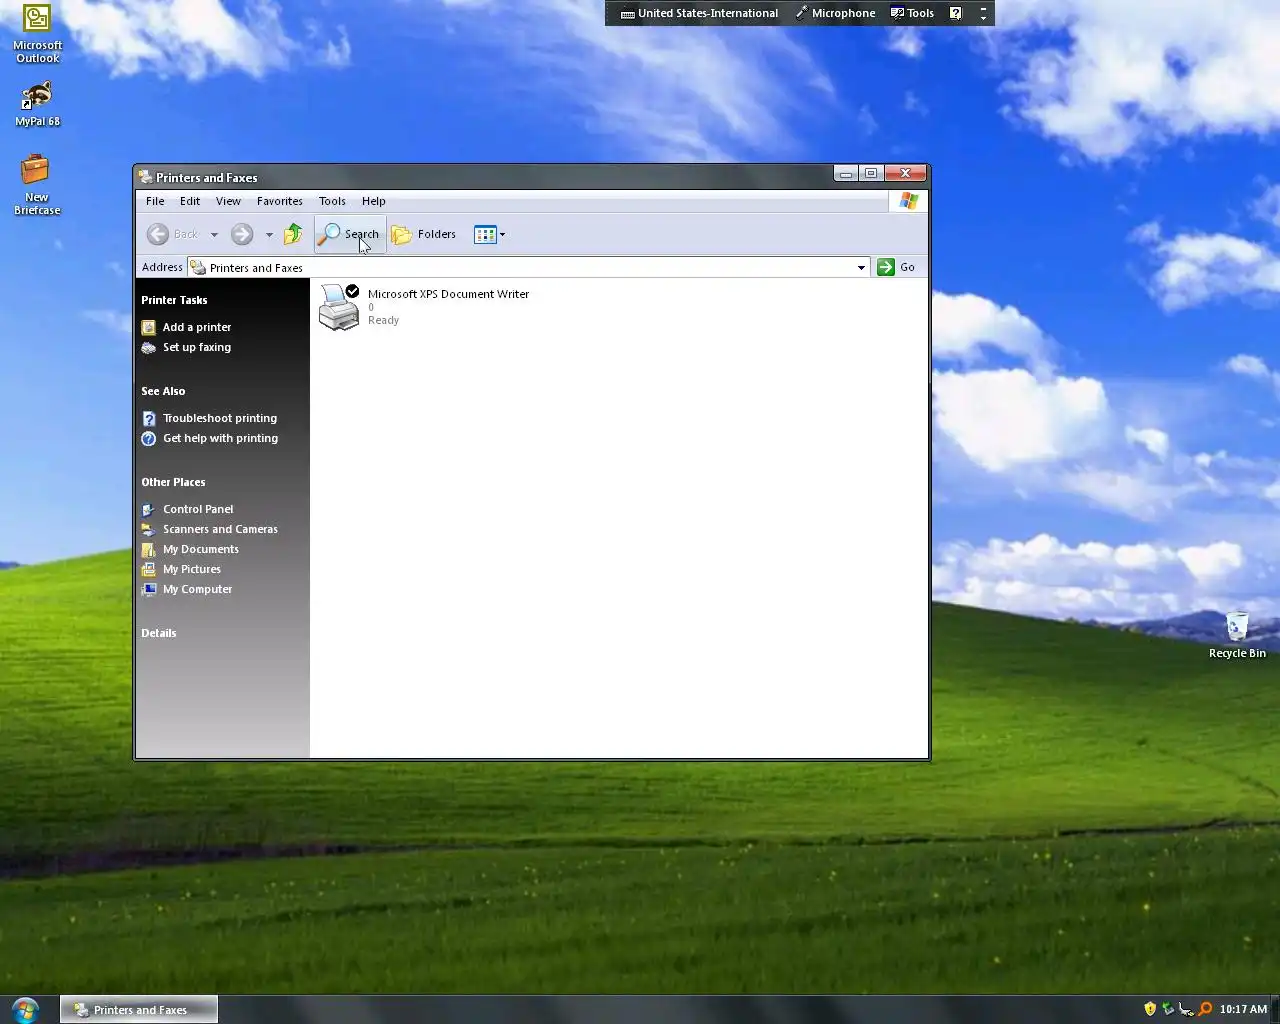
Task: Click the Views icon in the toolbar
Action: (x=485, y=234)
